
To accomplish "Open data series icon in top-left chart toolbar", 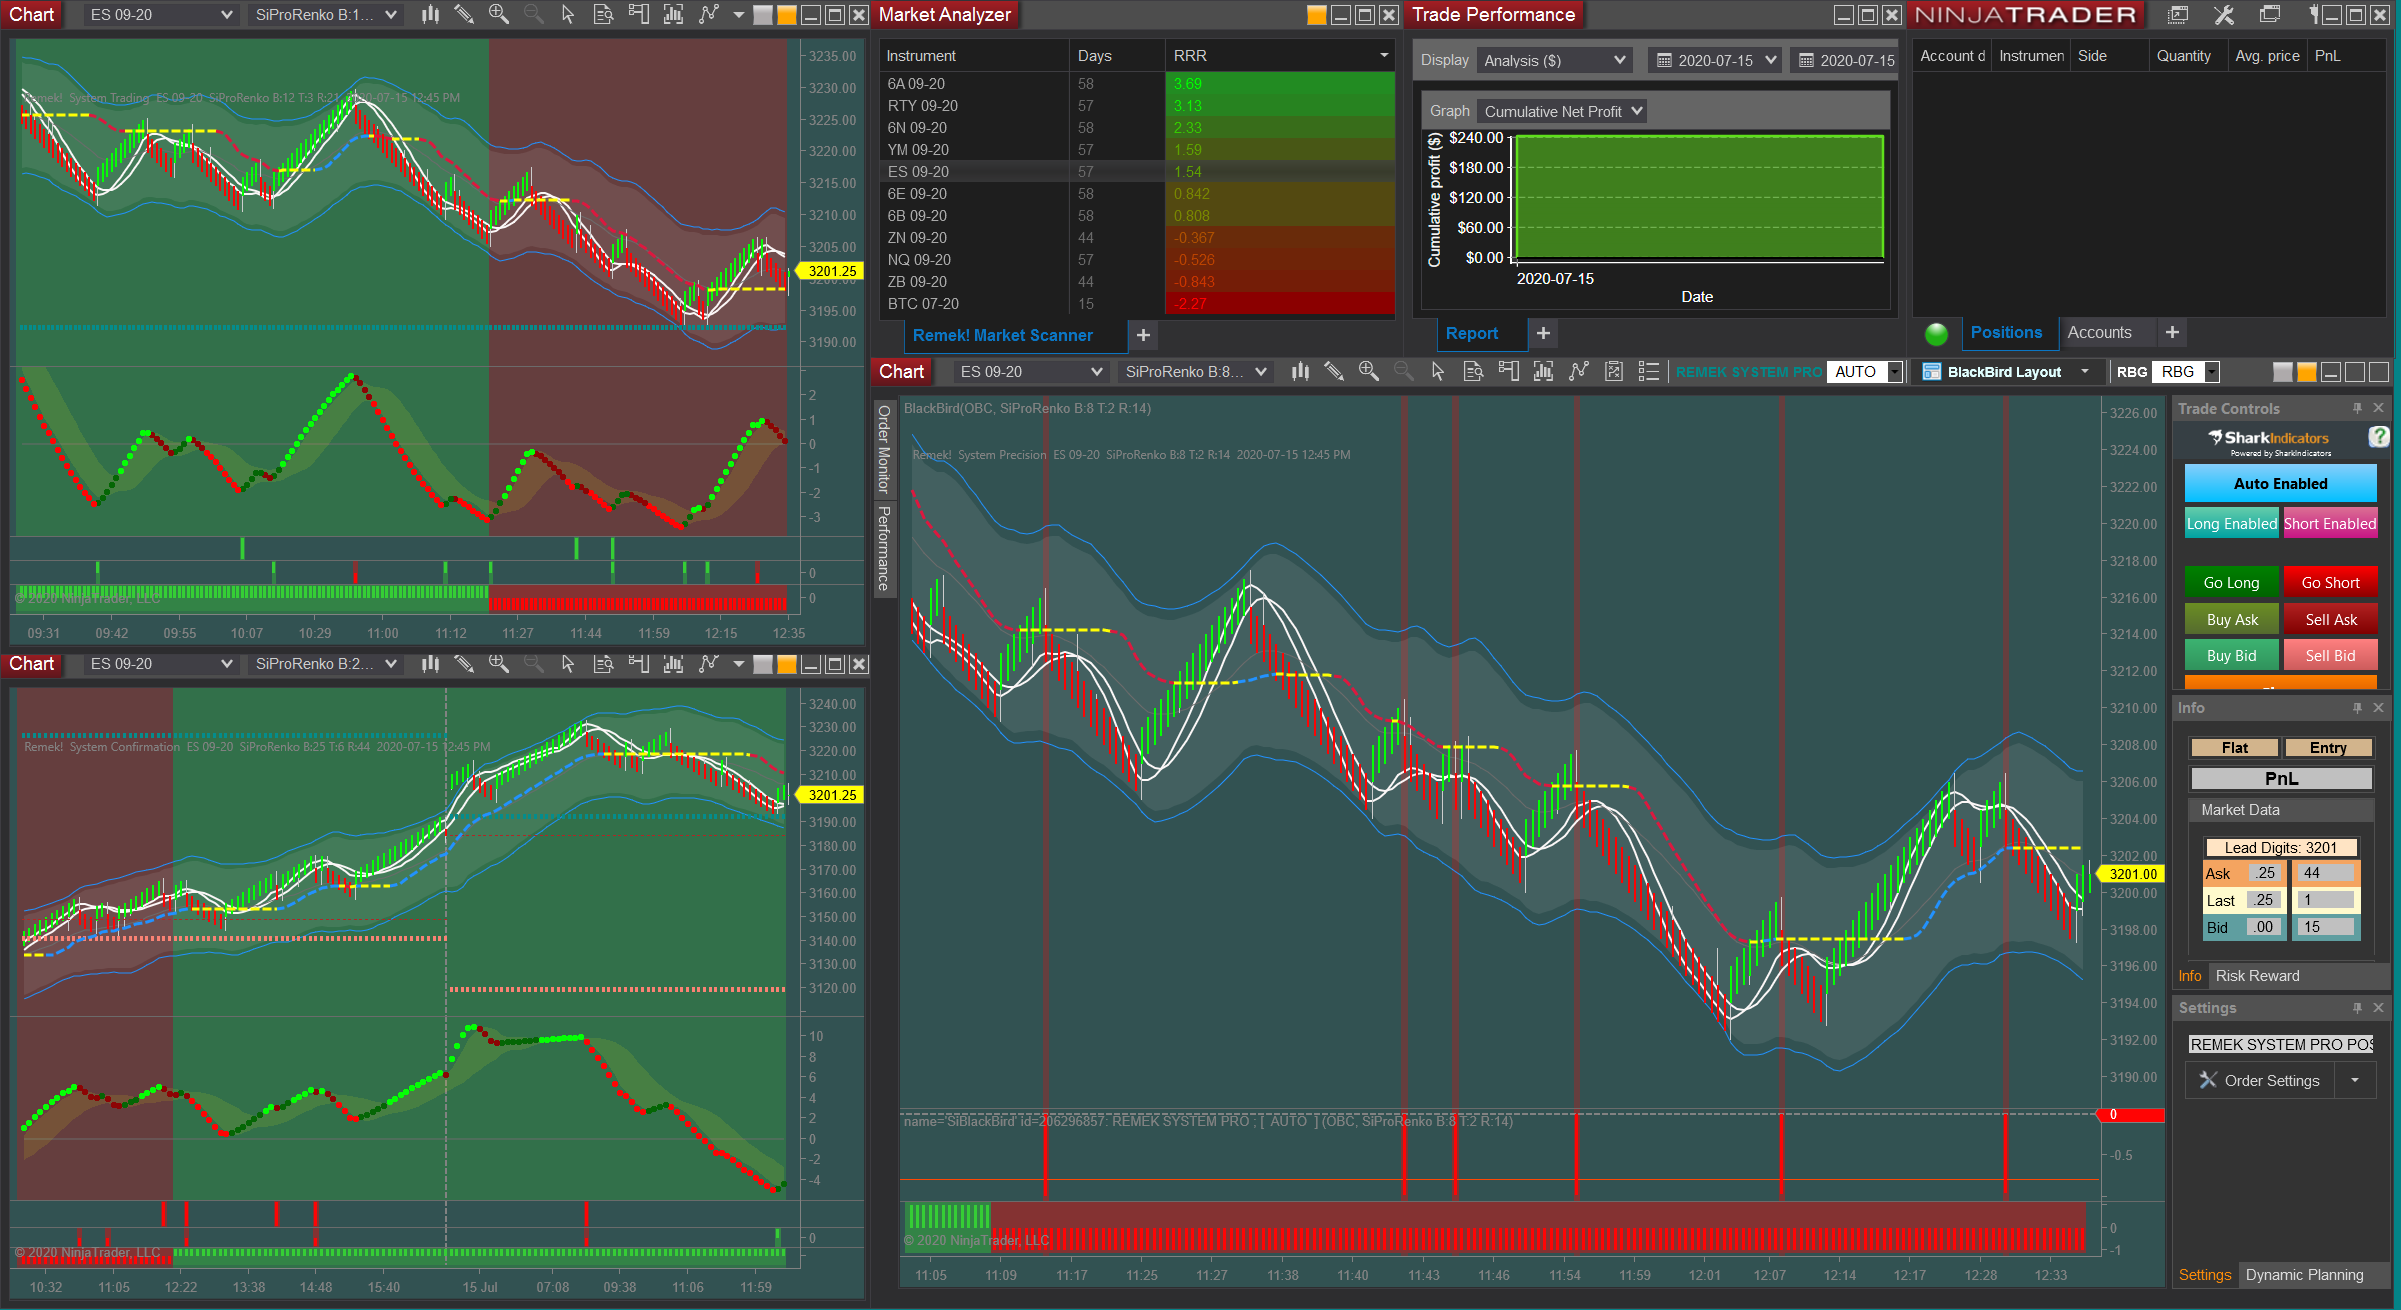I will click(x=603, y=15).
